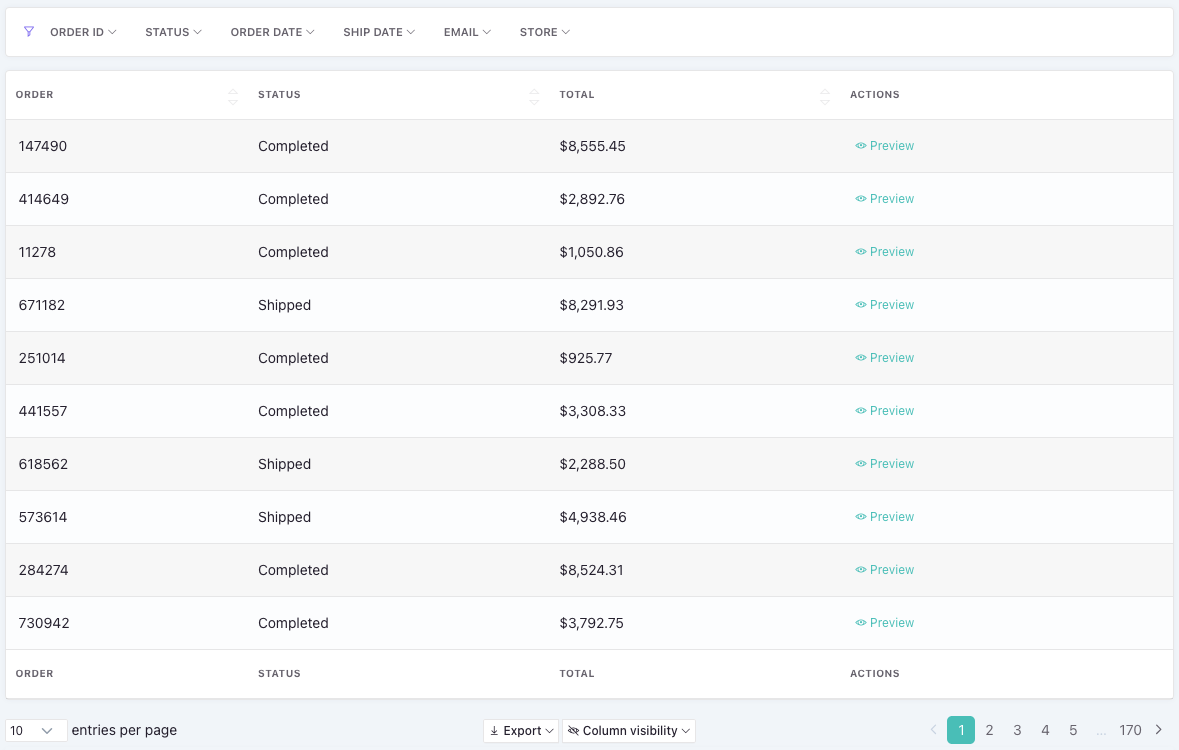Click sort arrows in Status column header
Viewport: 1179px width, 750px height.
click(534, 96)
